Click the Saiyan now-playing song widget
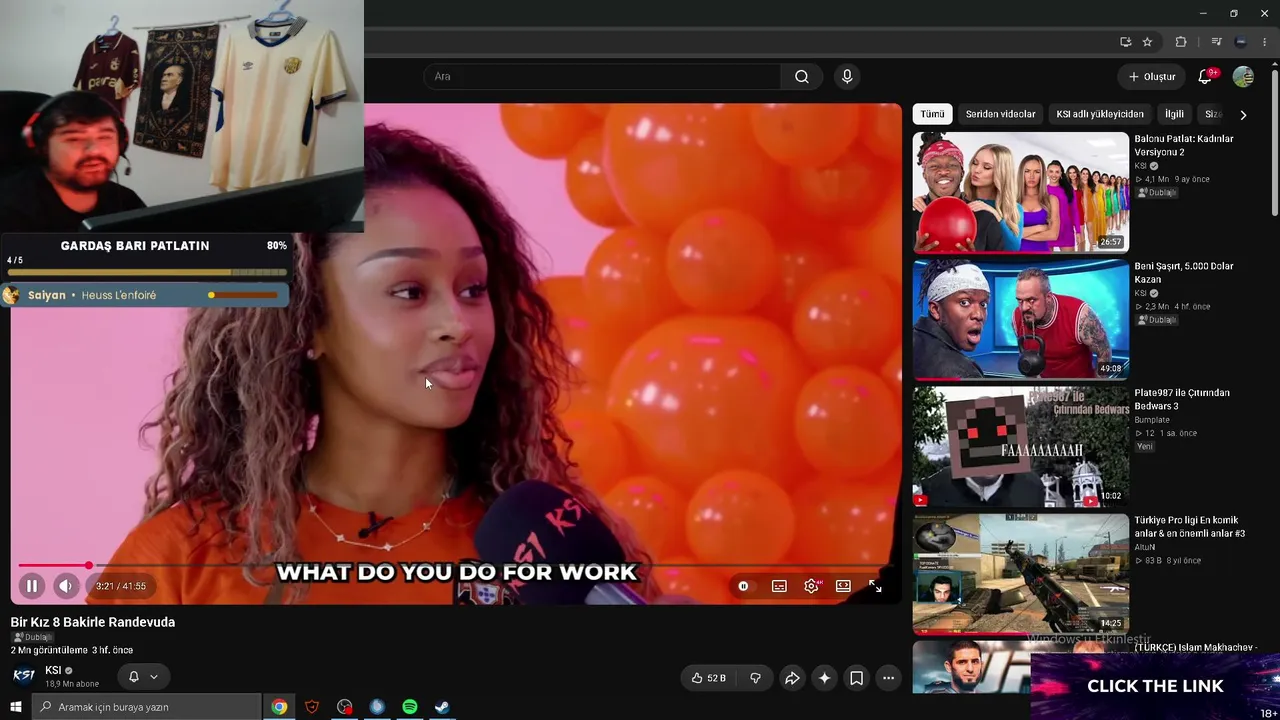This screenshot has width=1280, height=720. [146, 295]
